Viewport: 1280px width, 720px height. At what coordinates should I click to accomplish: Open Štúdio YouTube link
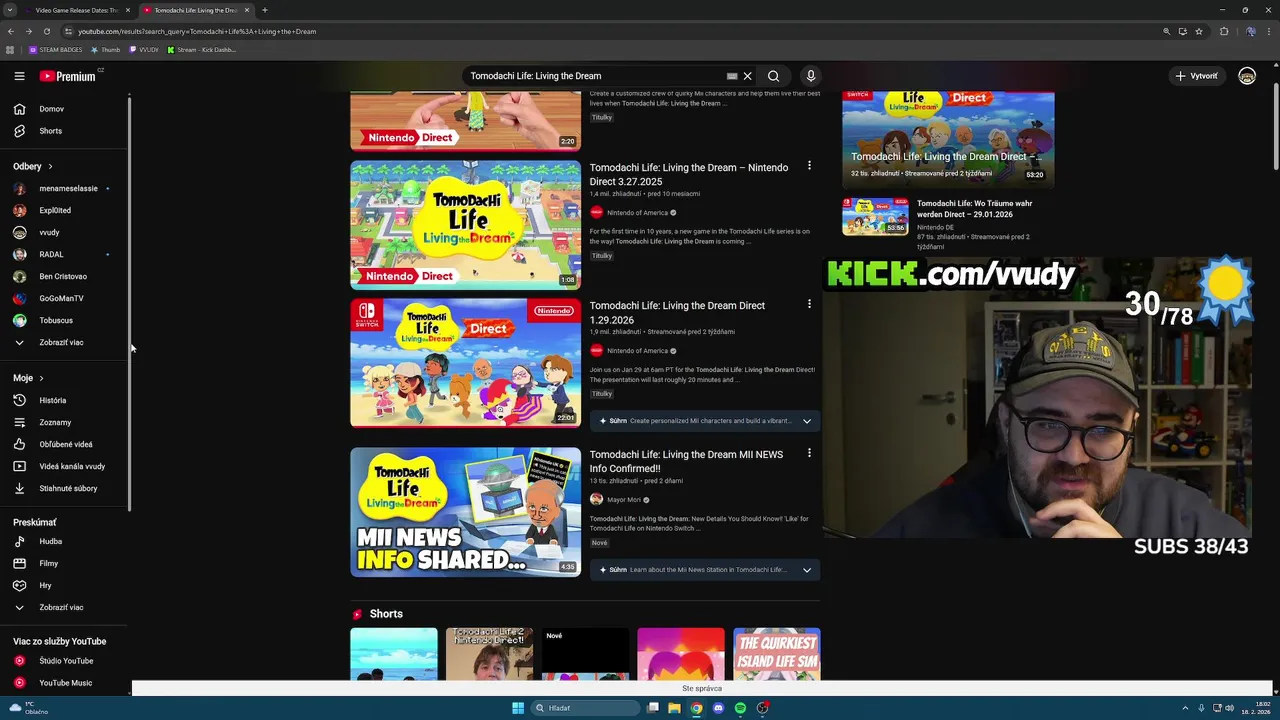[65, 661]
